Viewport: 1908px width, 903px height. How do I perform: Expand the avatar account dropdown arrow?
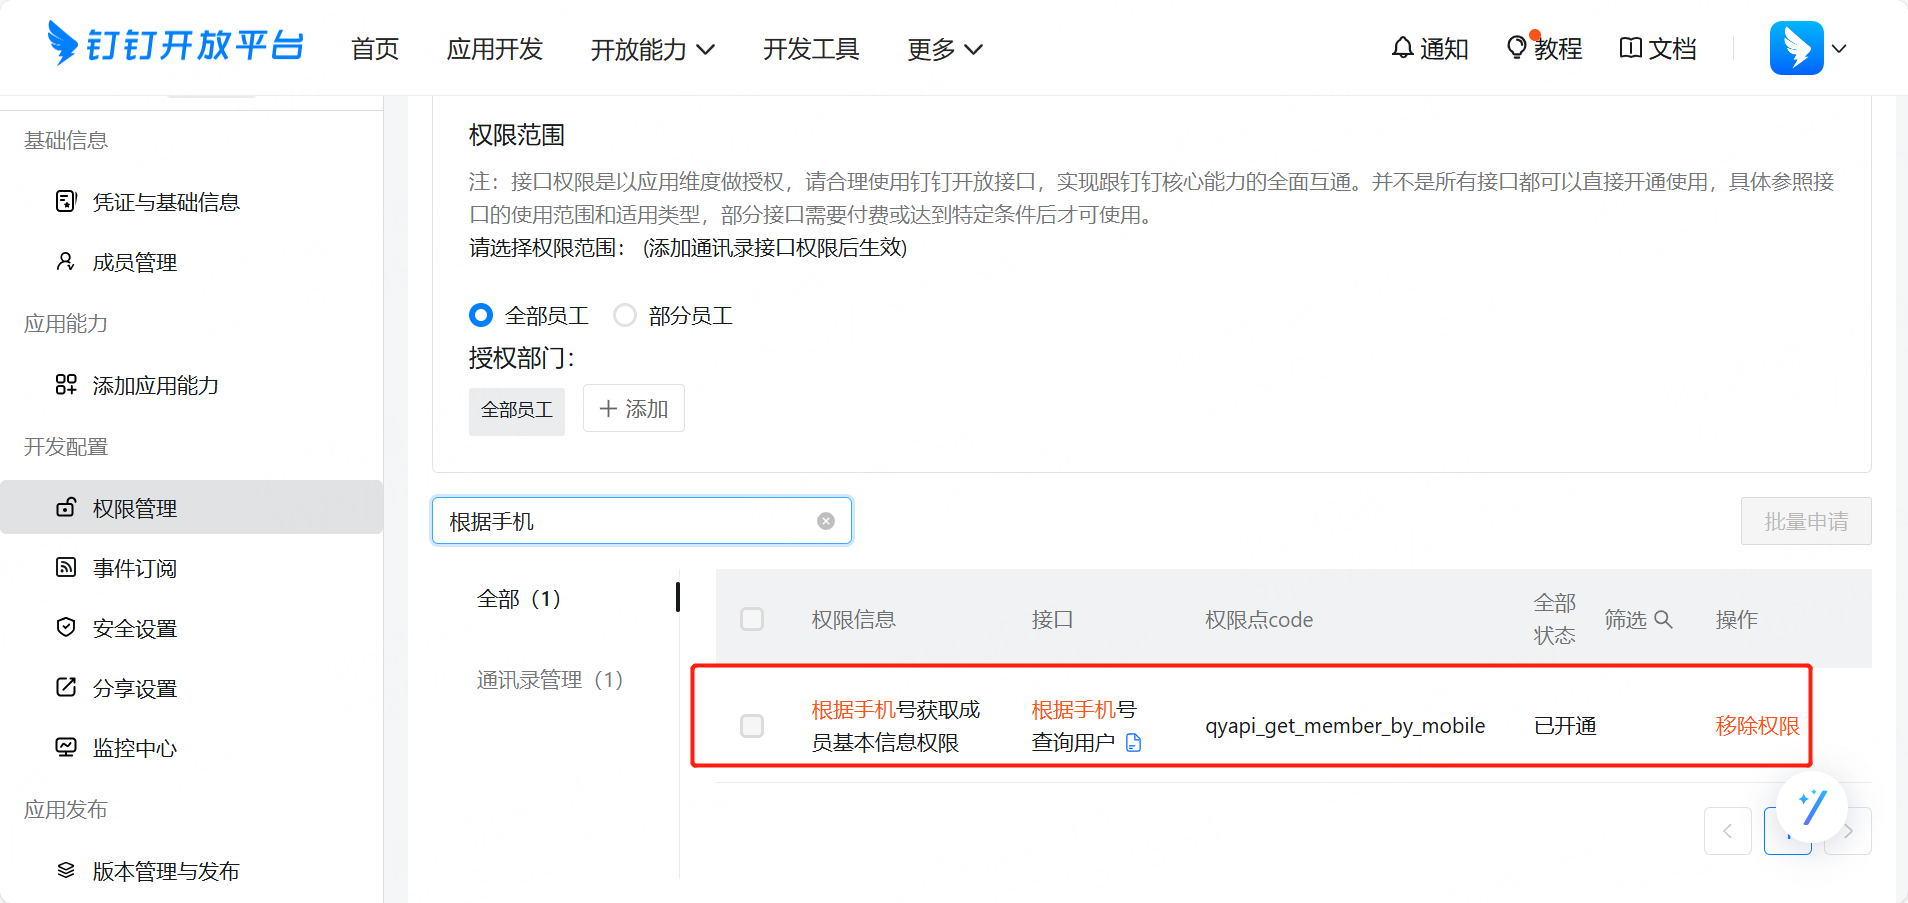click(1839, 48)
